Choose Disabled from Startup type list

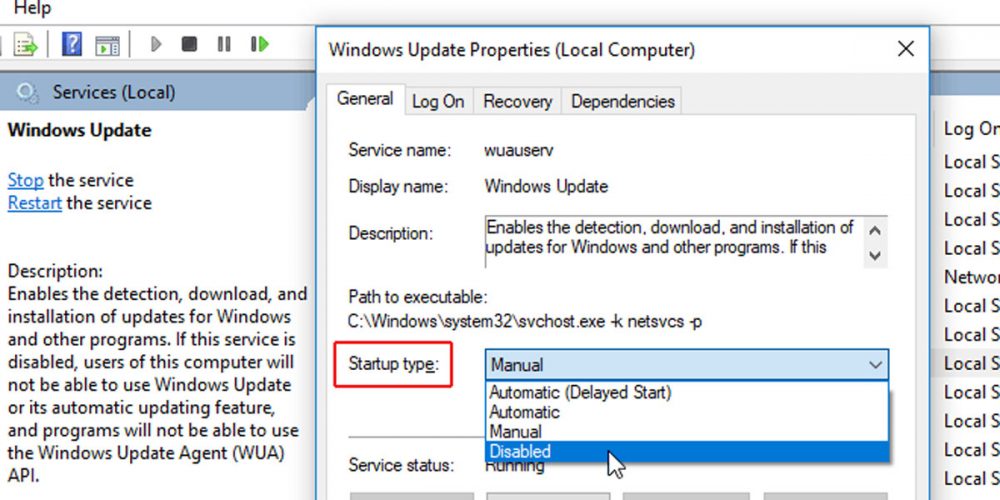(520, 452)
